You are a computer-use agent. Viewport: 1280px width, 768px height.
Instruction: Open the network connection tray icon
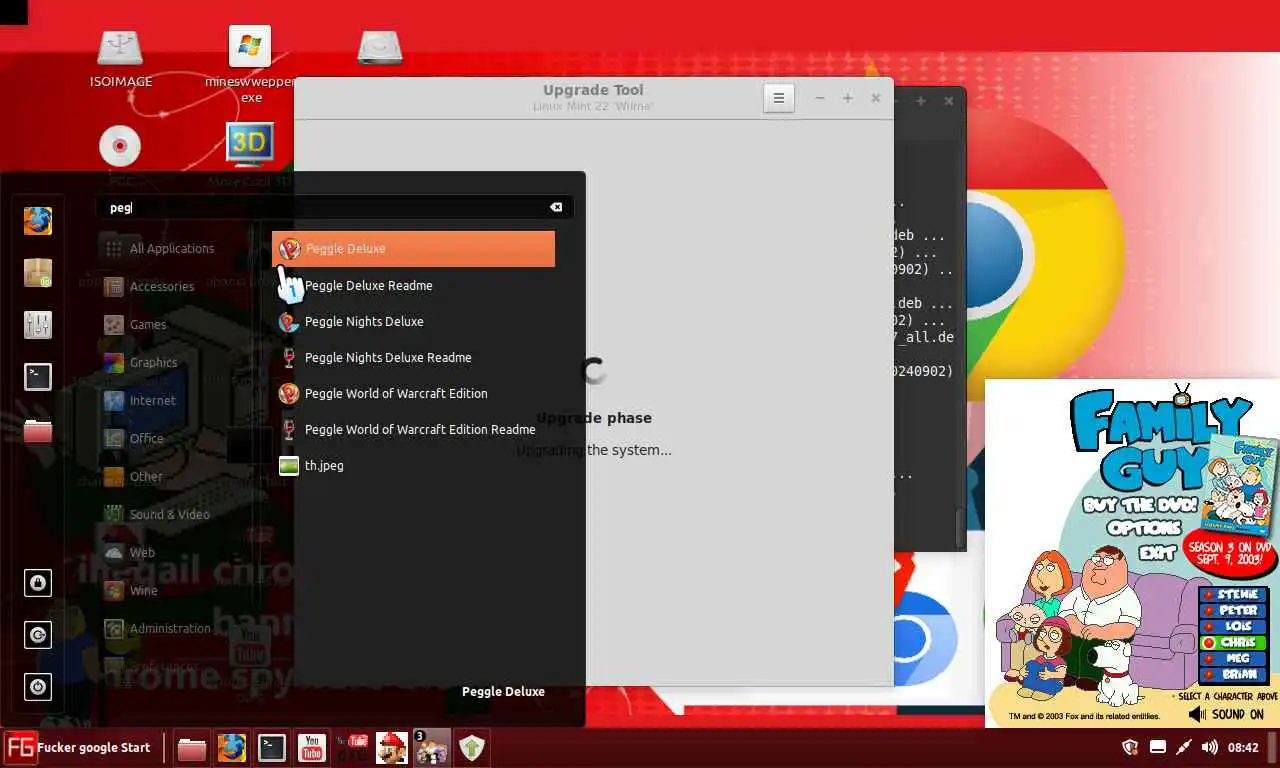pos(1184,747)
